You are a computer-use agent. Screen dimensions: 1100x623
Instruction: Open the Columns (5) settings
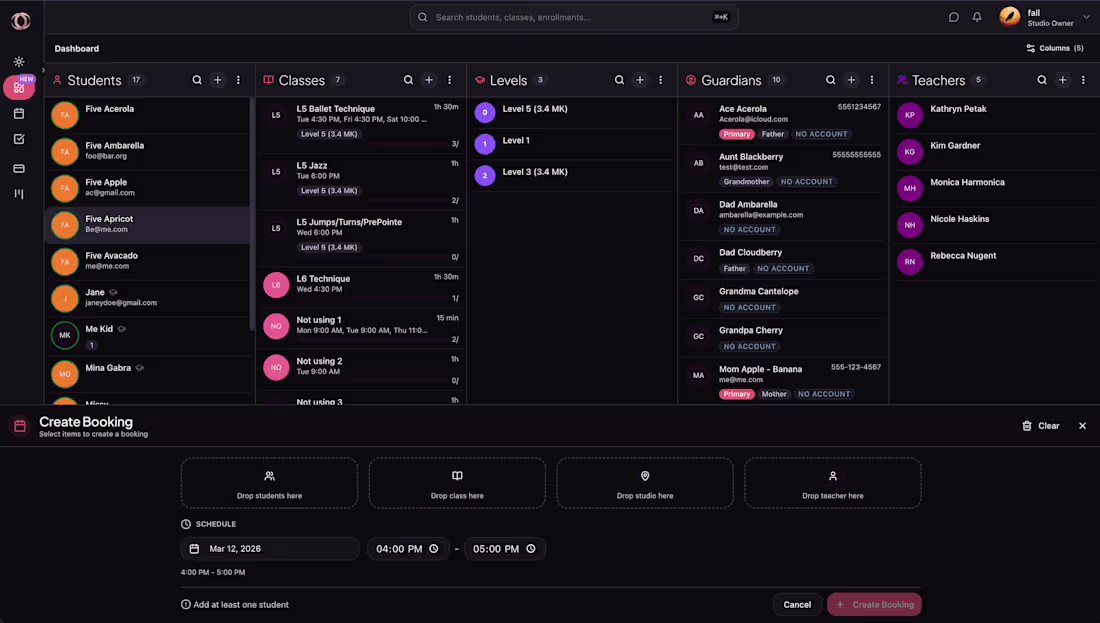coord(1054,48)
